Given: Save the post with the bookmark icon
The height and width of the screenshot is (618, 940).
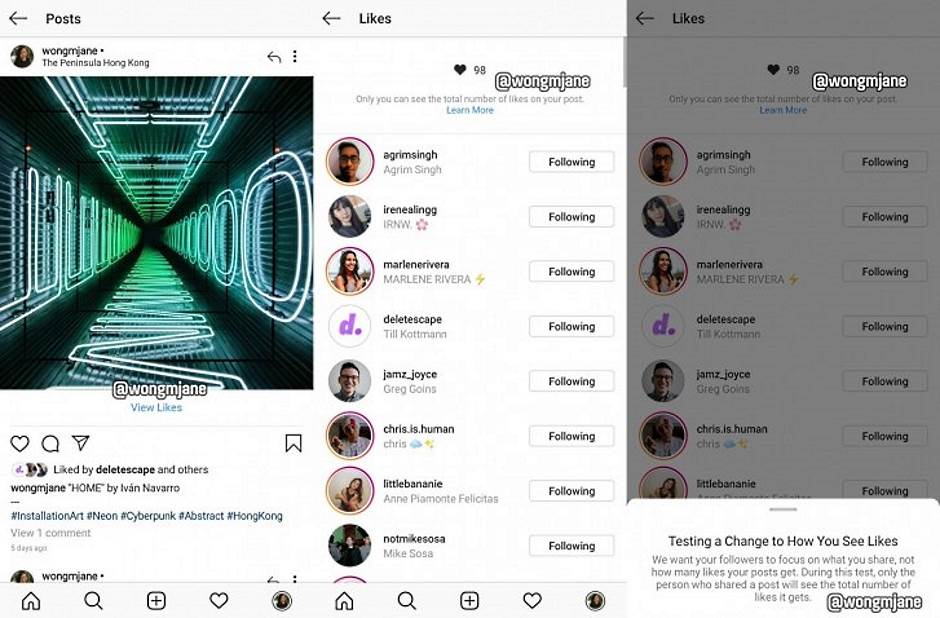Looking at the screenshot, I should coord(293,443).
